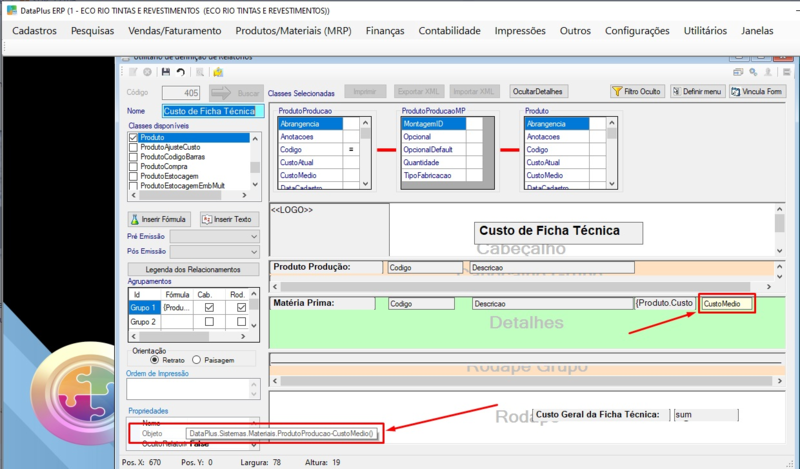
Task: Click the Nome field with Custo de Ficha Técnica
Action: (x=213, y=111)
